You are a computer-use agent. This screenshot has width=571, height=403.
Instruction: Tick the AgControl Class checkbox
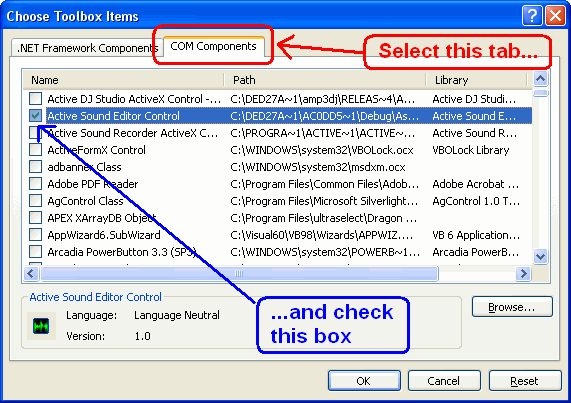[35, 201]
